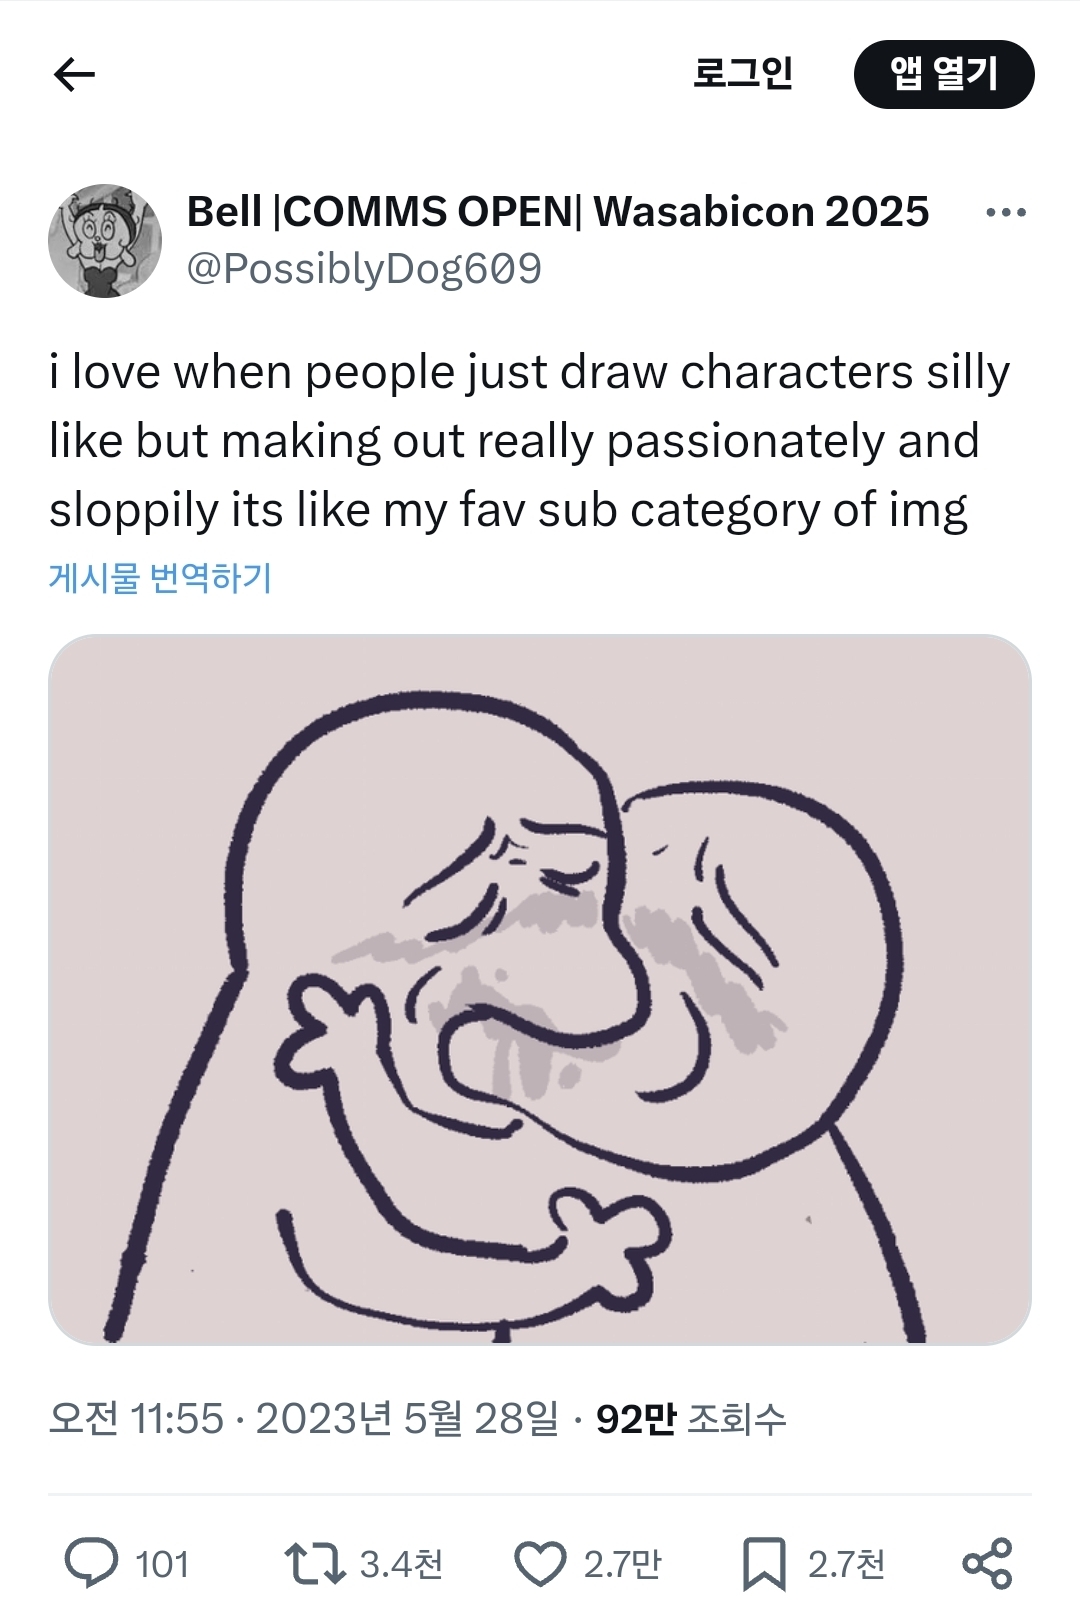This screenshot has height=1621, width=1080.
Task: Share the post via share icon
Action: pos(987,1564)
